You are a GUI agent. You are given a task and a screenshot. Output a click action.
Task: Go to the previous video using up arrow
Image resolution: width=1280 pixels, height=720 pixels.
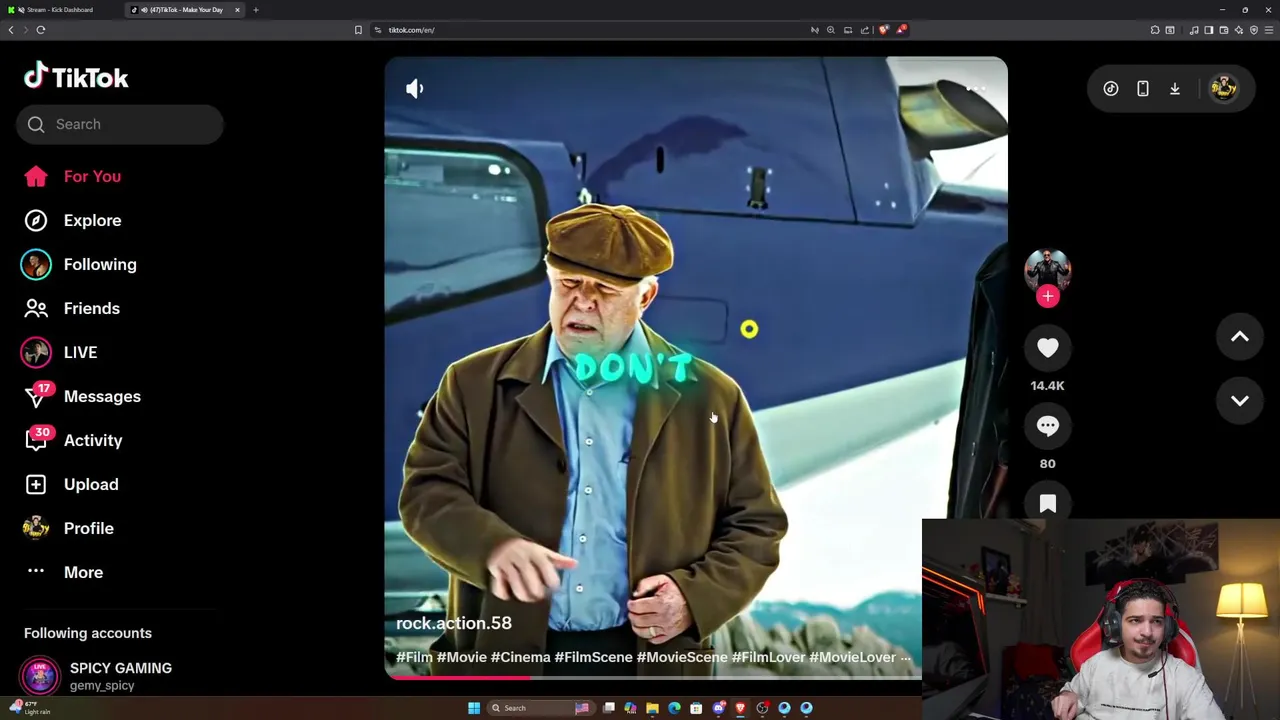pyautogui.click(x=1239, y=337)
